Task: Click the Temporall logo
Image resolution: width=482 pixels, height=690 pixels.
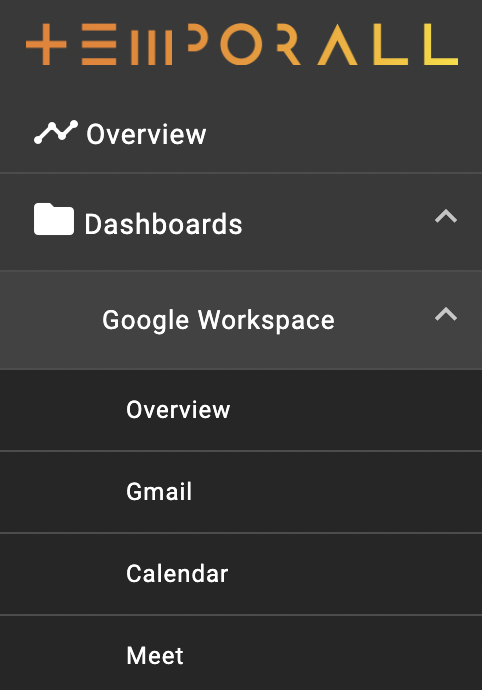Action: (x=242, y=44)
